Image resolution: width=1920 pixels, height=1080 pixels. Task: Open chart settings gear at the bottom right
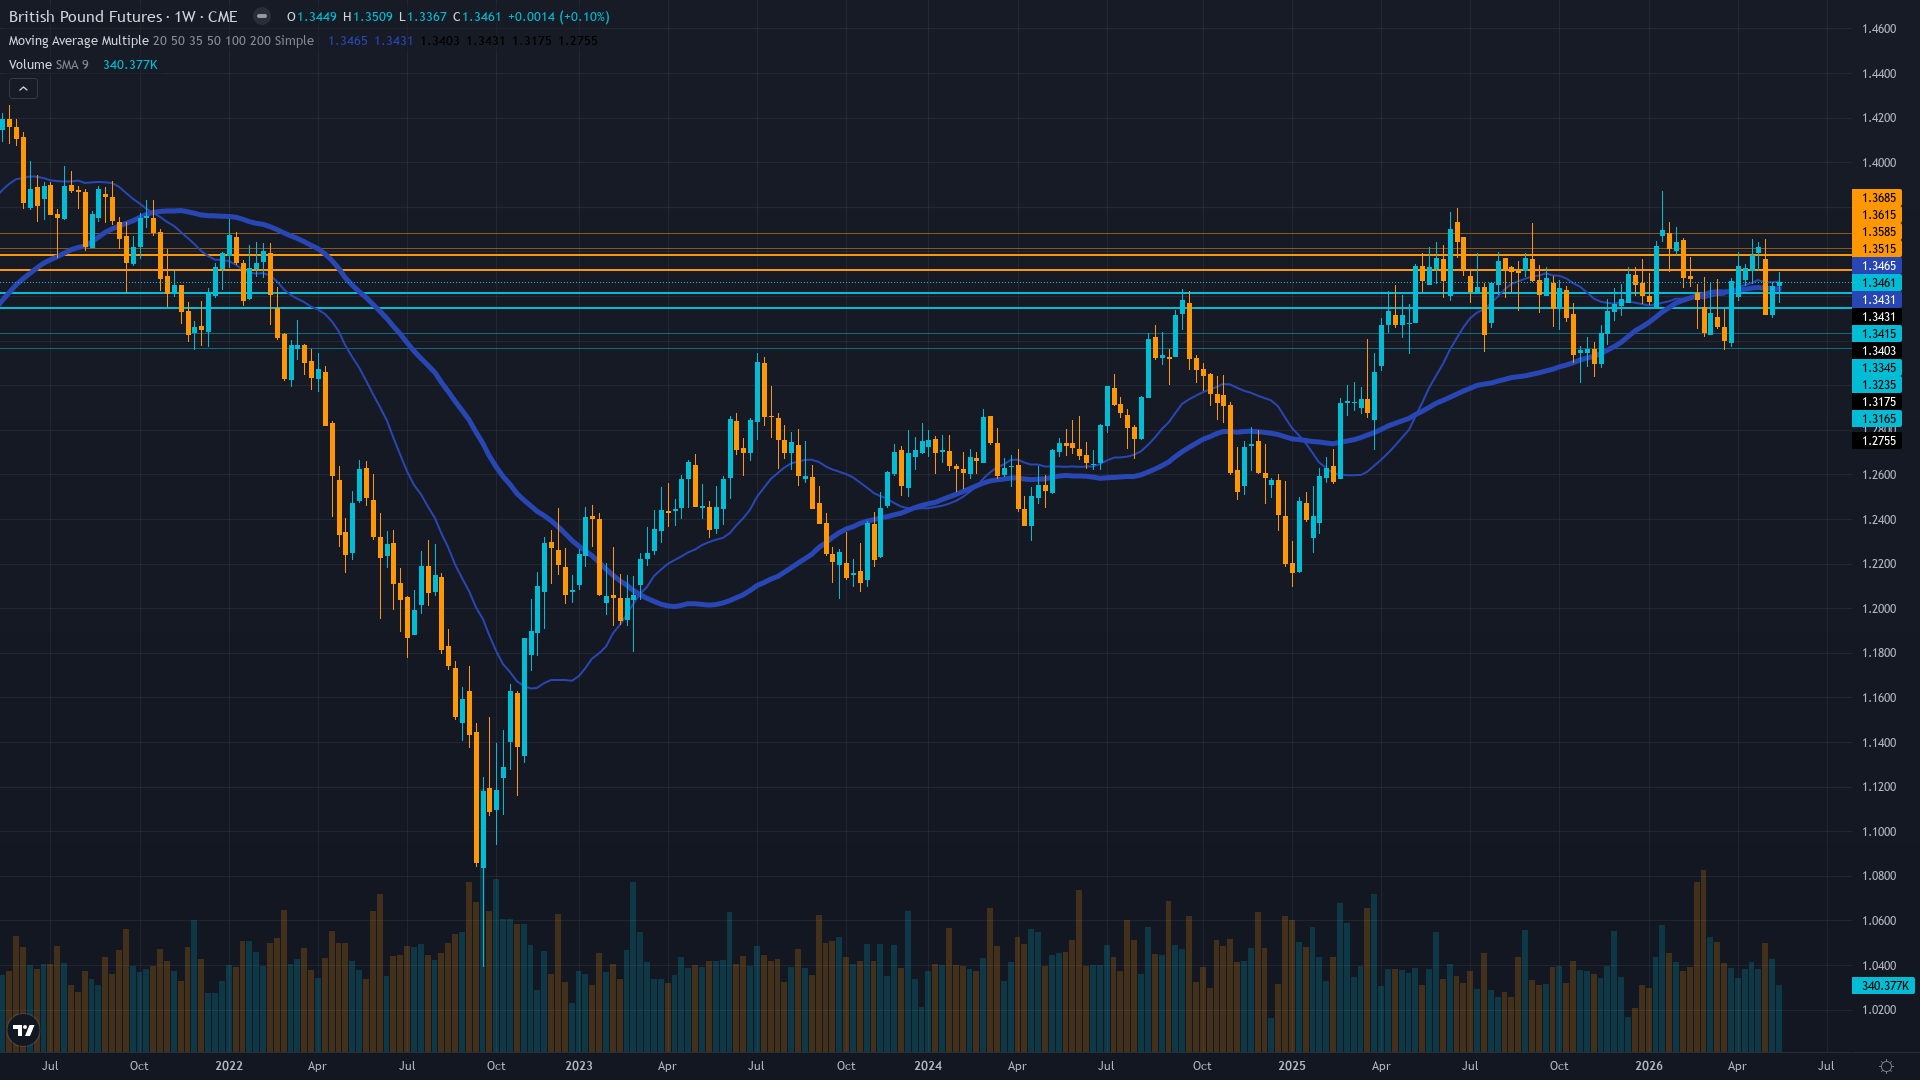[x=1886, y=1066]
